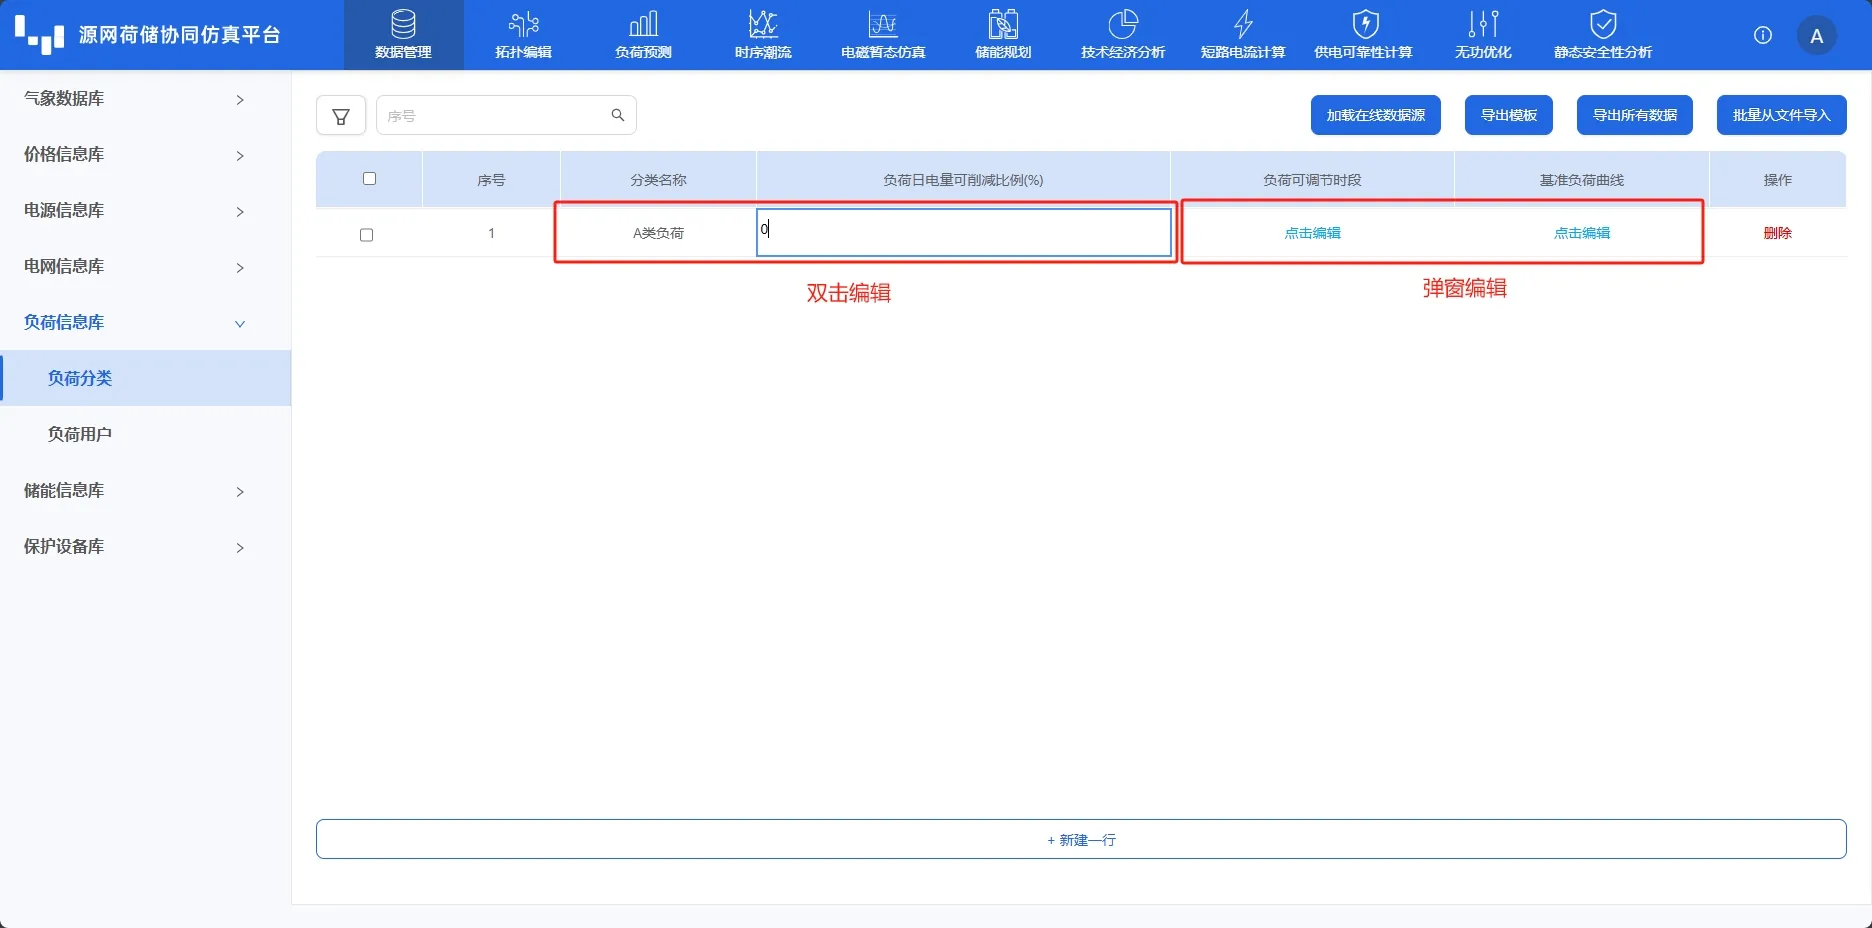Click the 导出模板 button

pyautogui.click(x=1508, y=115)
